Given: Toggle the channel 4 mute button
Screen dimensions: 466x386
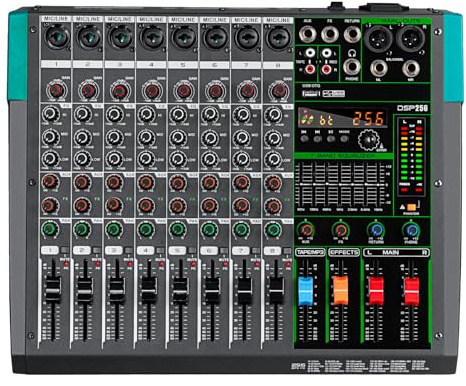Looking at the screenshot, I should (160, 250).
